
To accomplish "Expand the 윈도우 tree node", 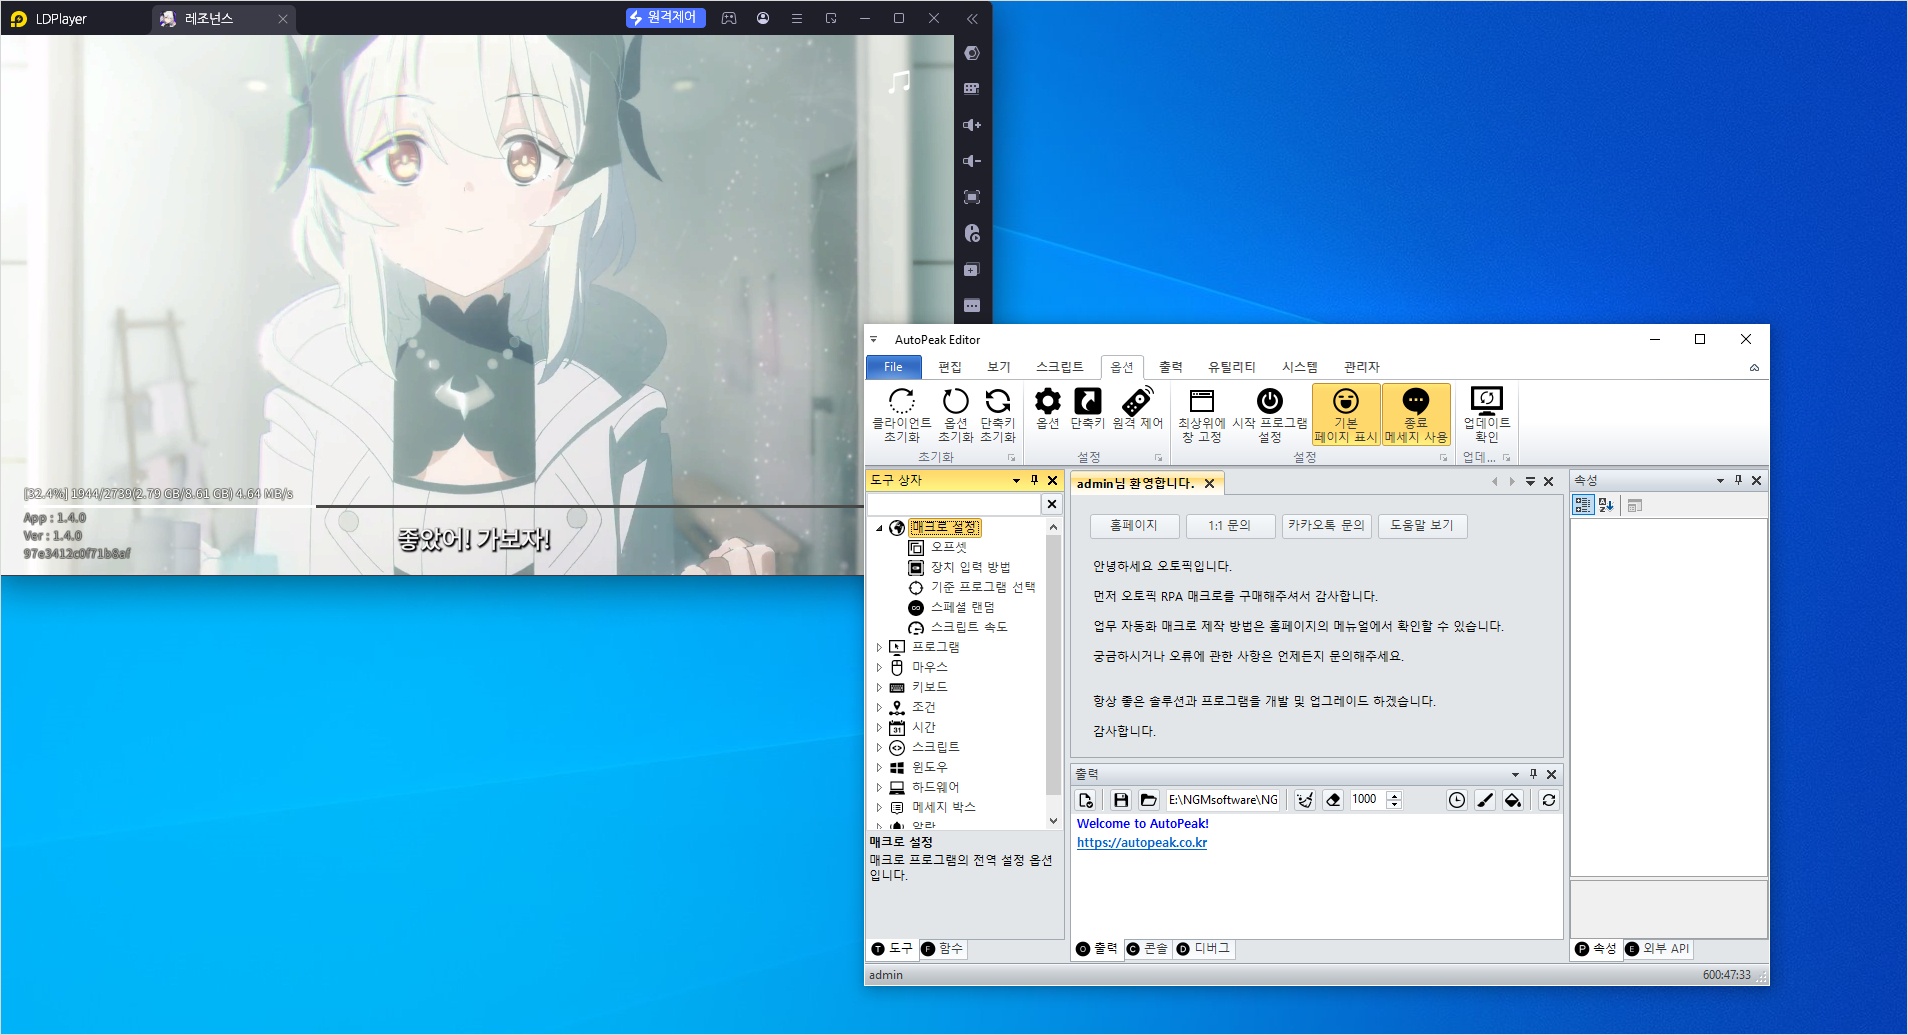I will [x=879, y=767].
